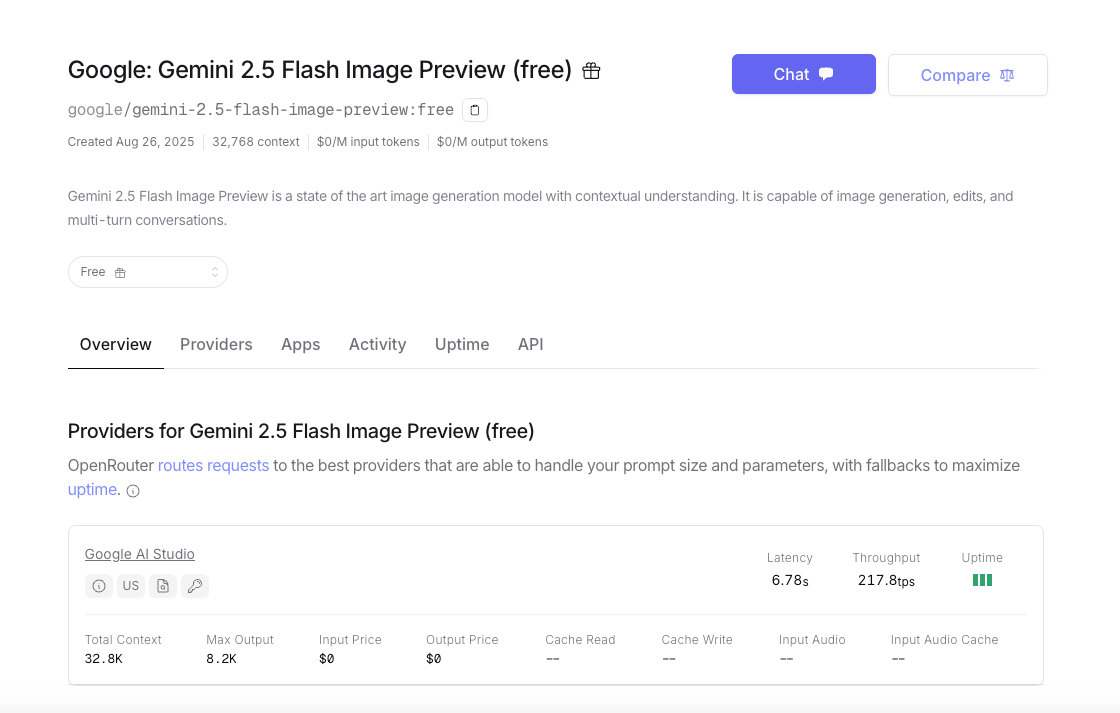Click the '$0/M input tokens' text

click(x=369, y=142)
